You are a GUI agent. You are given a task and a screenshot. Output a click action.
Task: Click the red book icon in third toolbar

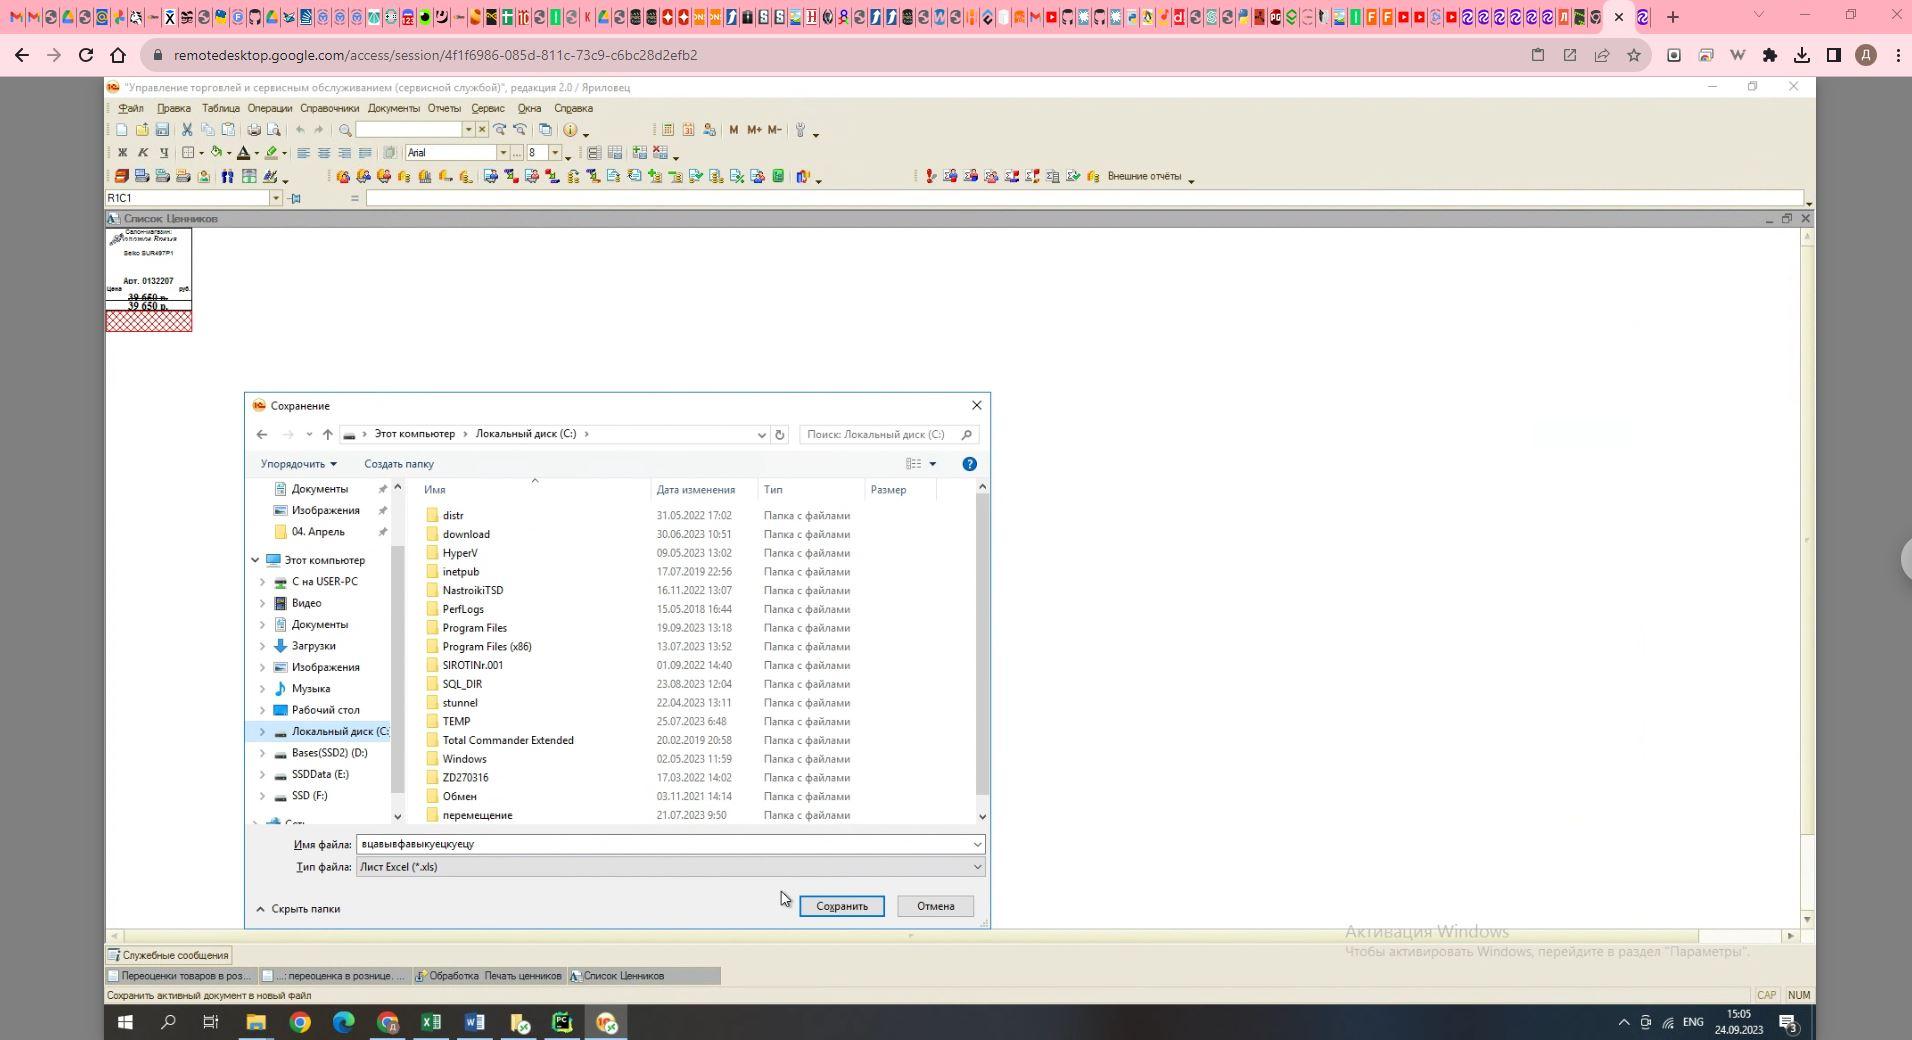pos(121,177)
